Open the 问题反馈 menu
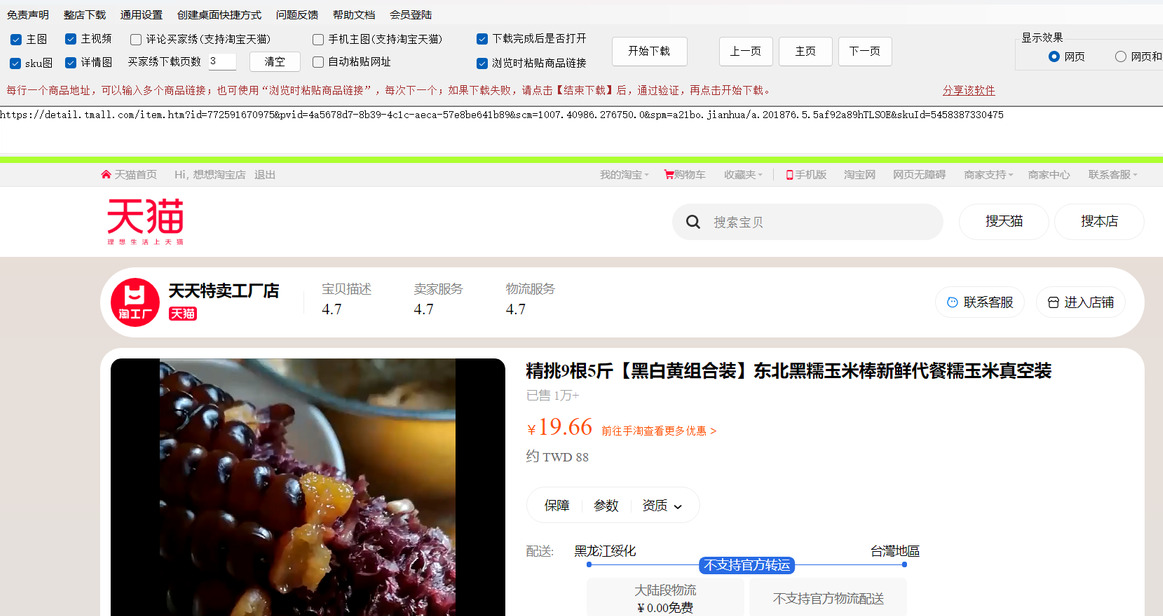This screenshot has height=616, width=1163. (x=297, y=15)
